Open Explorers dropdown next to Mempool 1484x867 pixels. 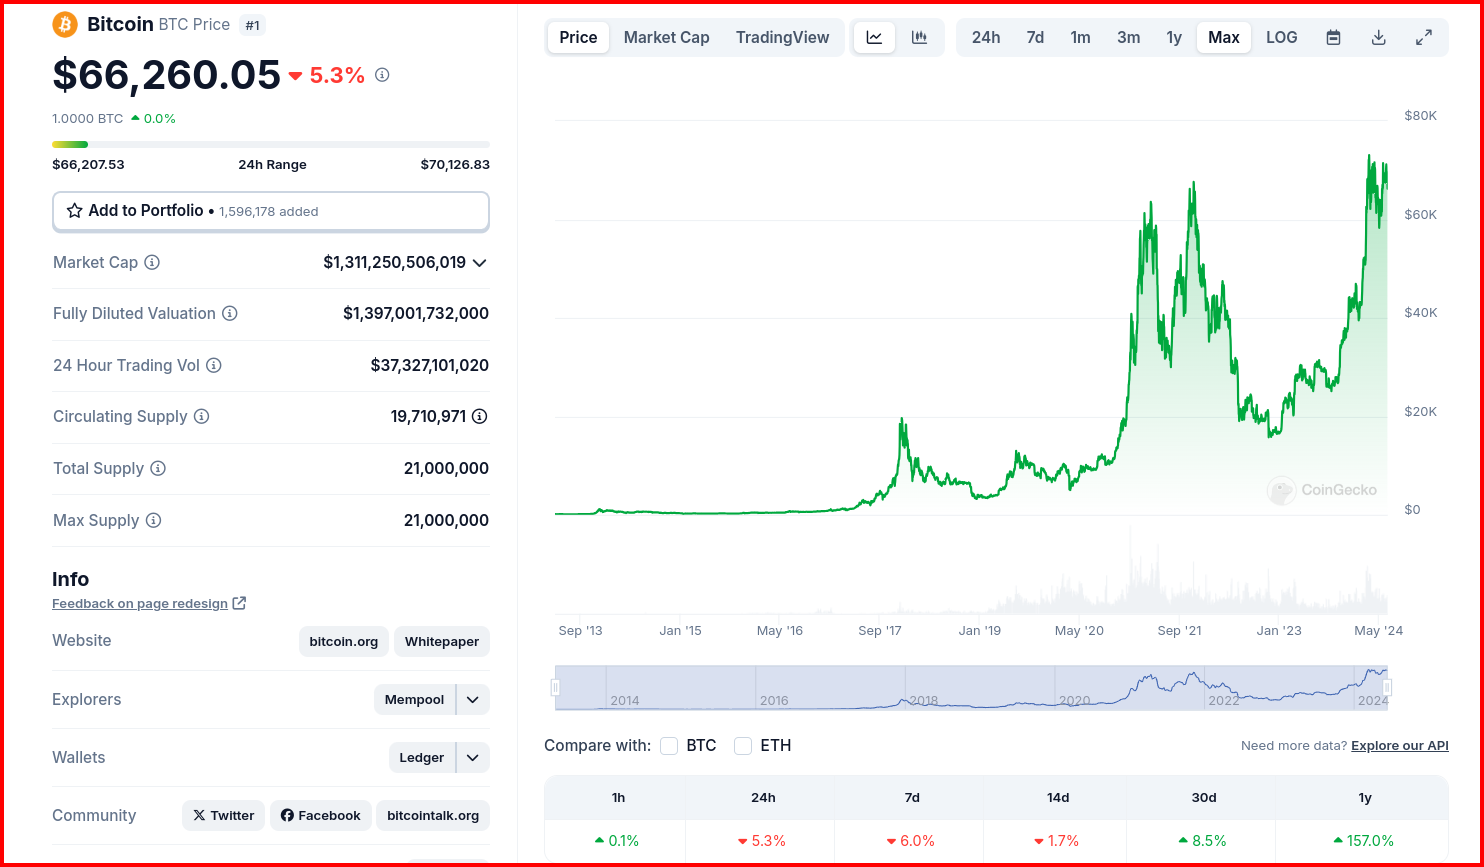click(x=473, y=700)
